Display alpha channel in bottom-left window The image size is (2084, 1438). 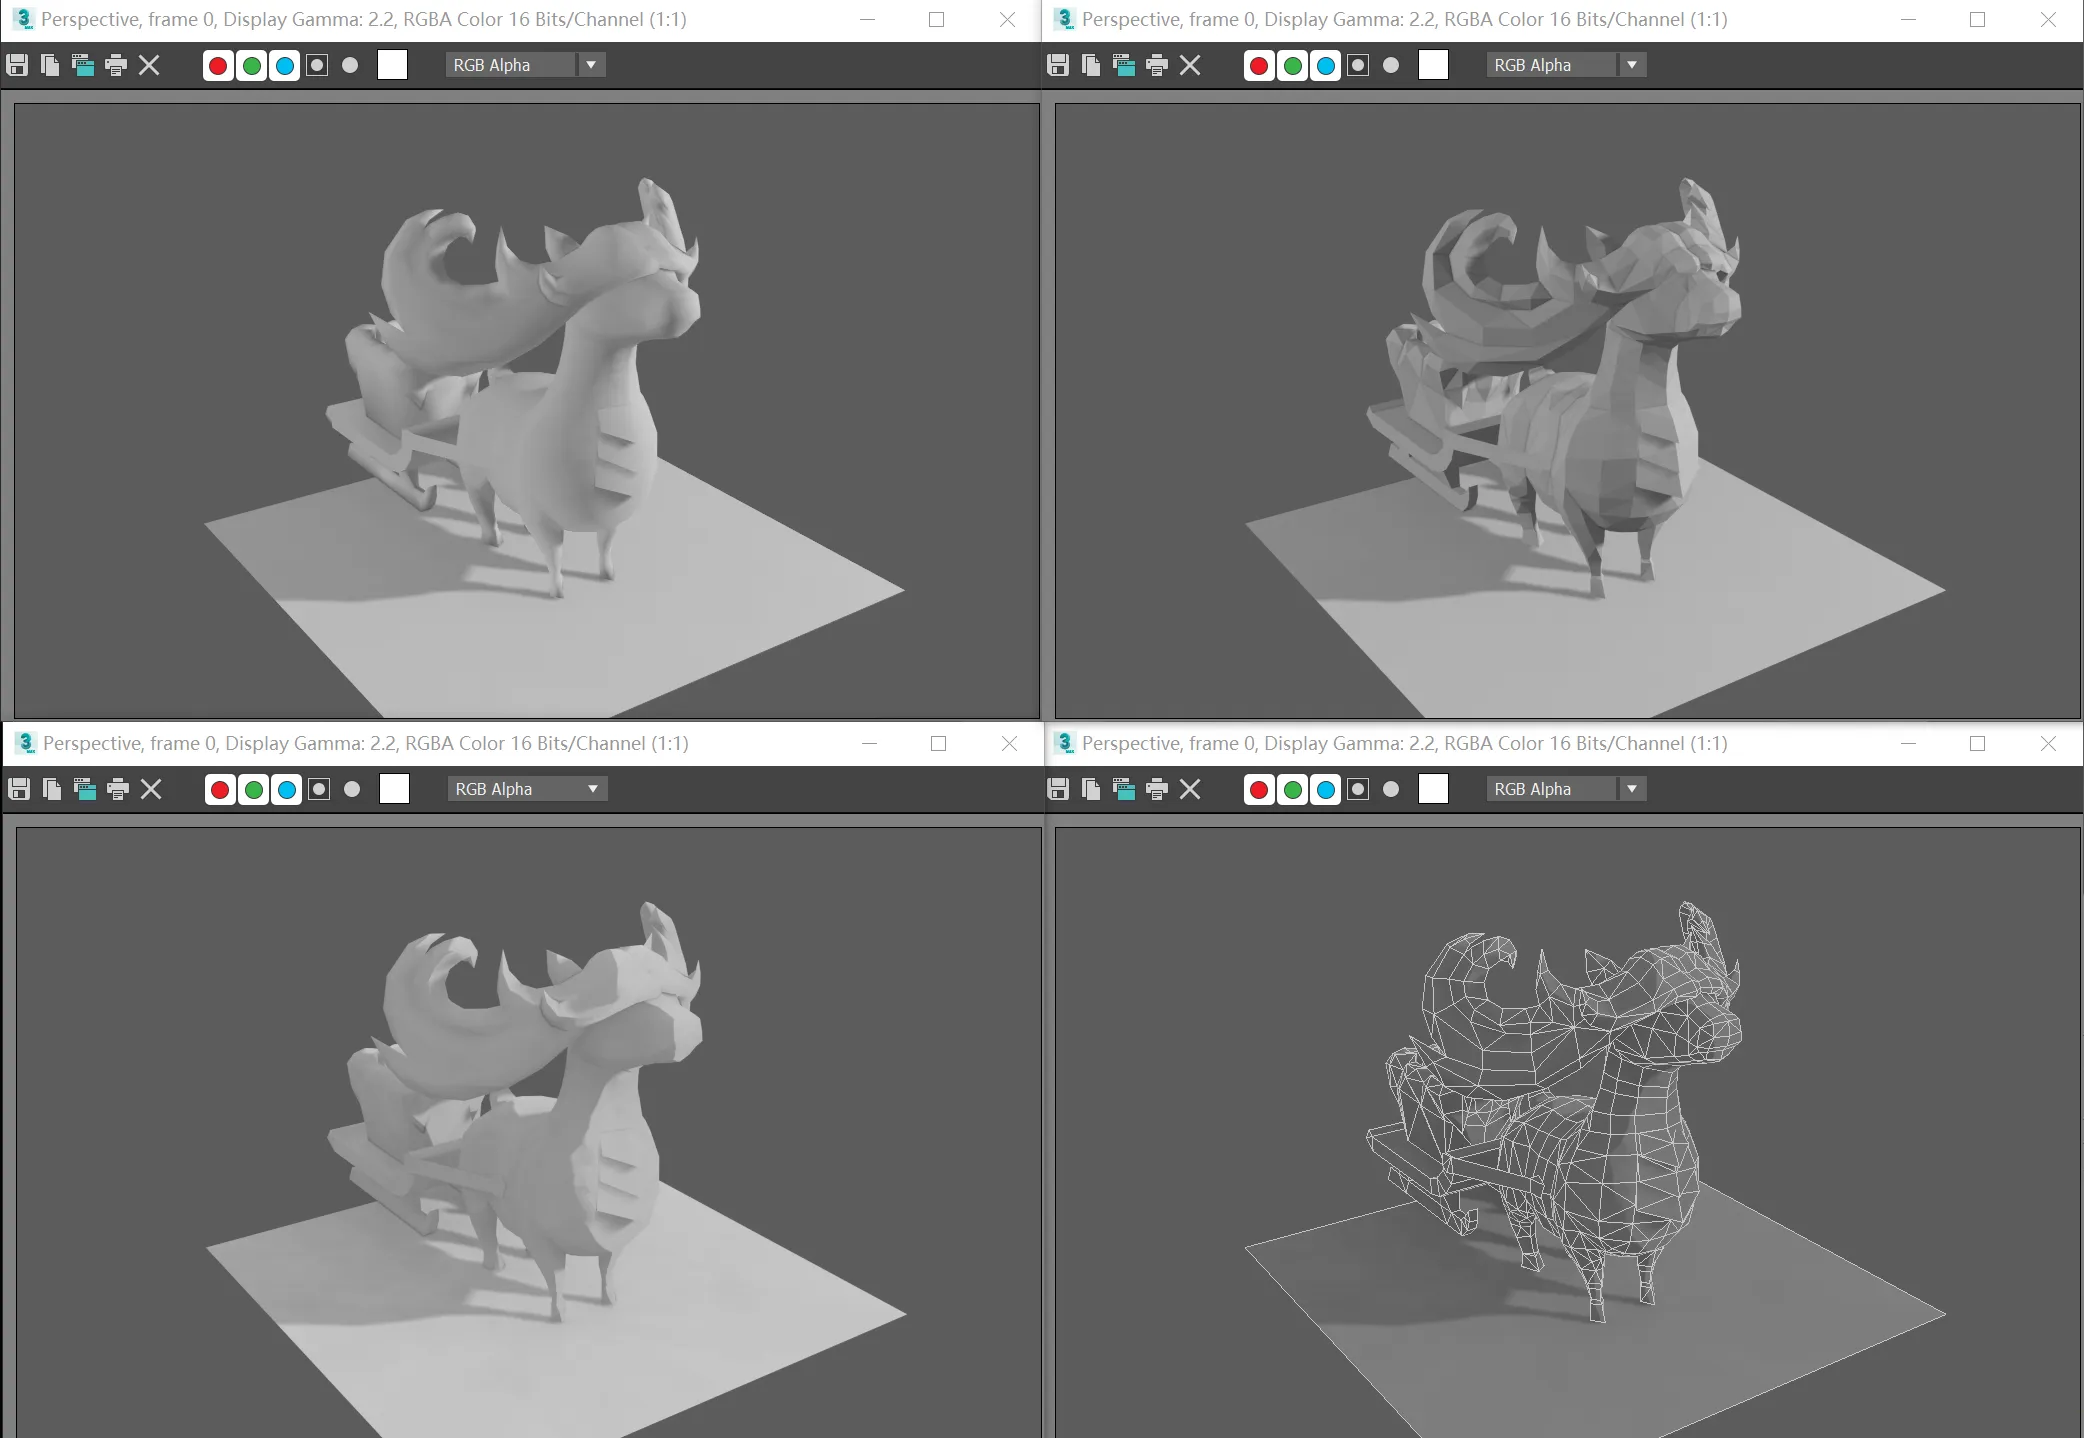(319, 789)
